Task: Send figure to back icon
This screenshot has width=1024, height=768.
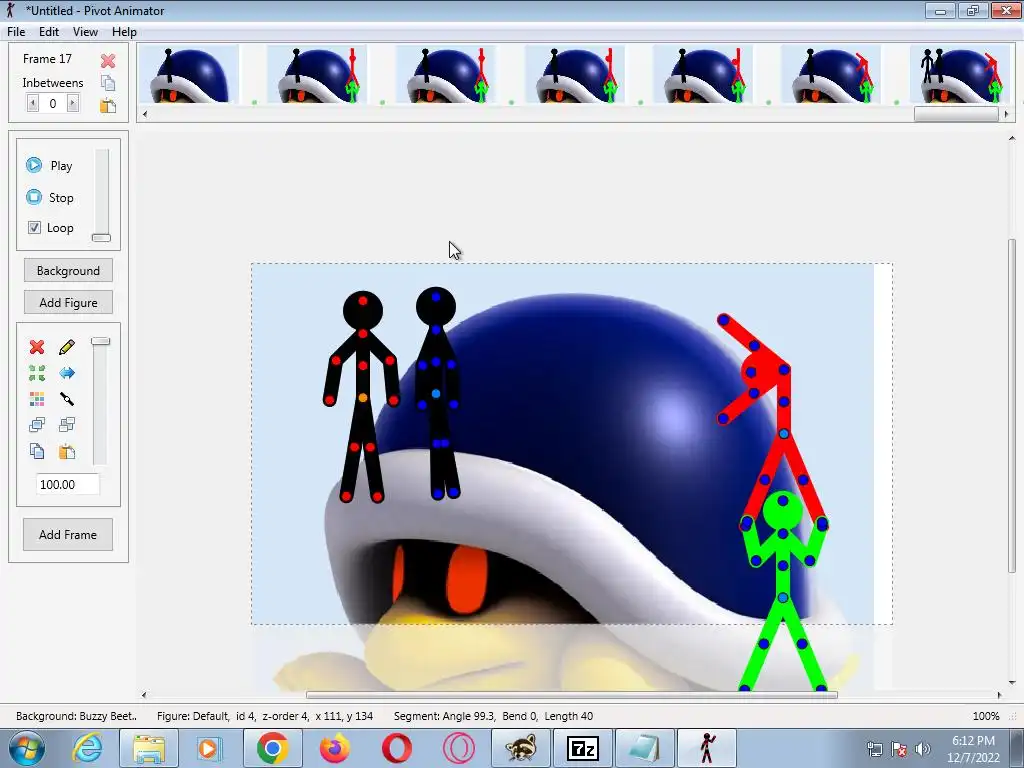Action: pyautogui.click(x=67, y=425)
